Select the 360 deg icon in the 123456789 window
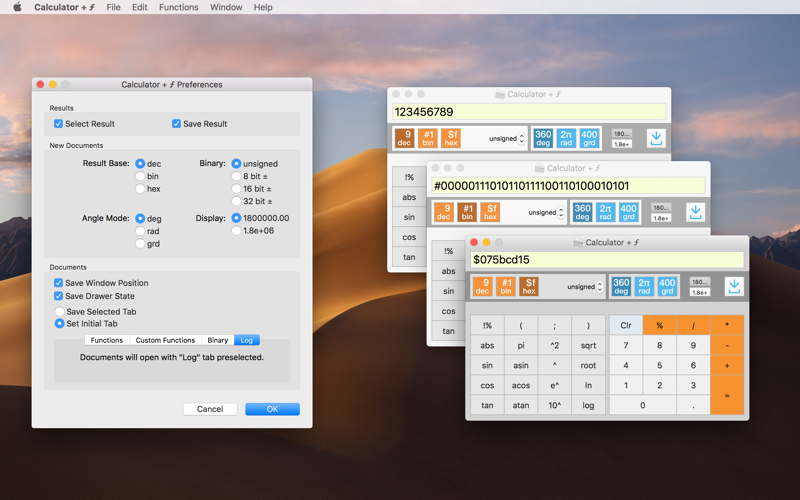Viewport: 800px width, 500px height. pos(543,138)
